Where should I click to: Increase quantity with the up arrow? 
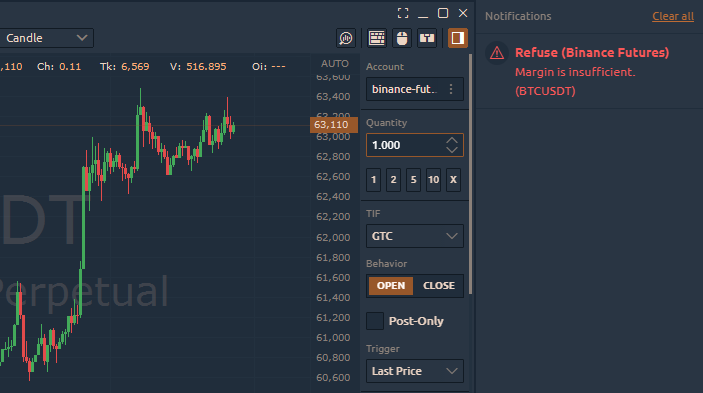tap(452, 140)
